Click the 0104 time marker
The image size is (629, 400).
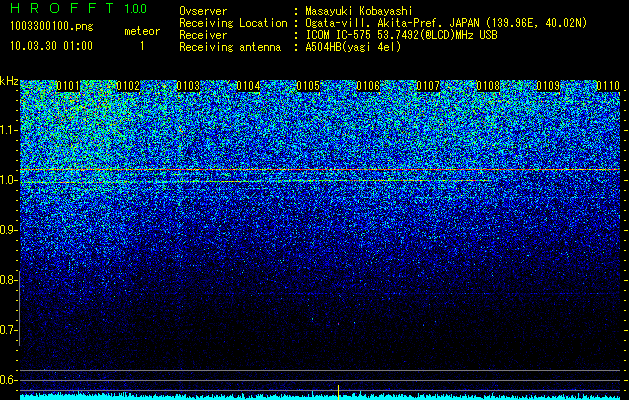[x=248, y=86]
